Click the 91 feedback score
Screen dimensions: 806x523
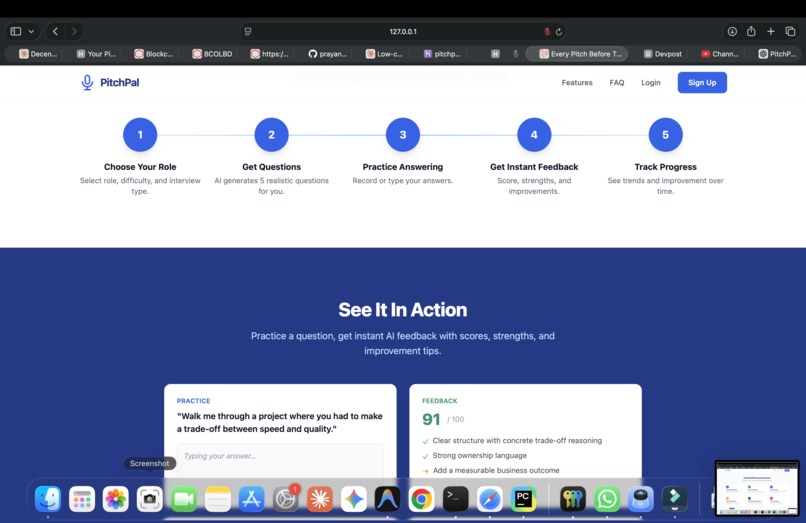[x=431, y=419]
